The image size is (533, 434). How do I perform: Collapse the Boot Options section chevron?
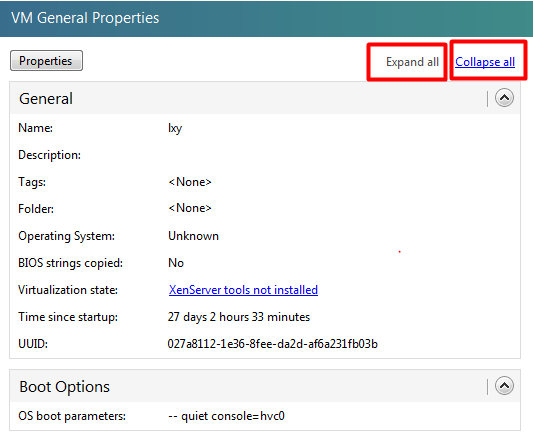coord(504,385)
